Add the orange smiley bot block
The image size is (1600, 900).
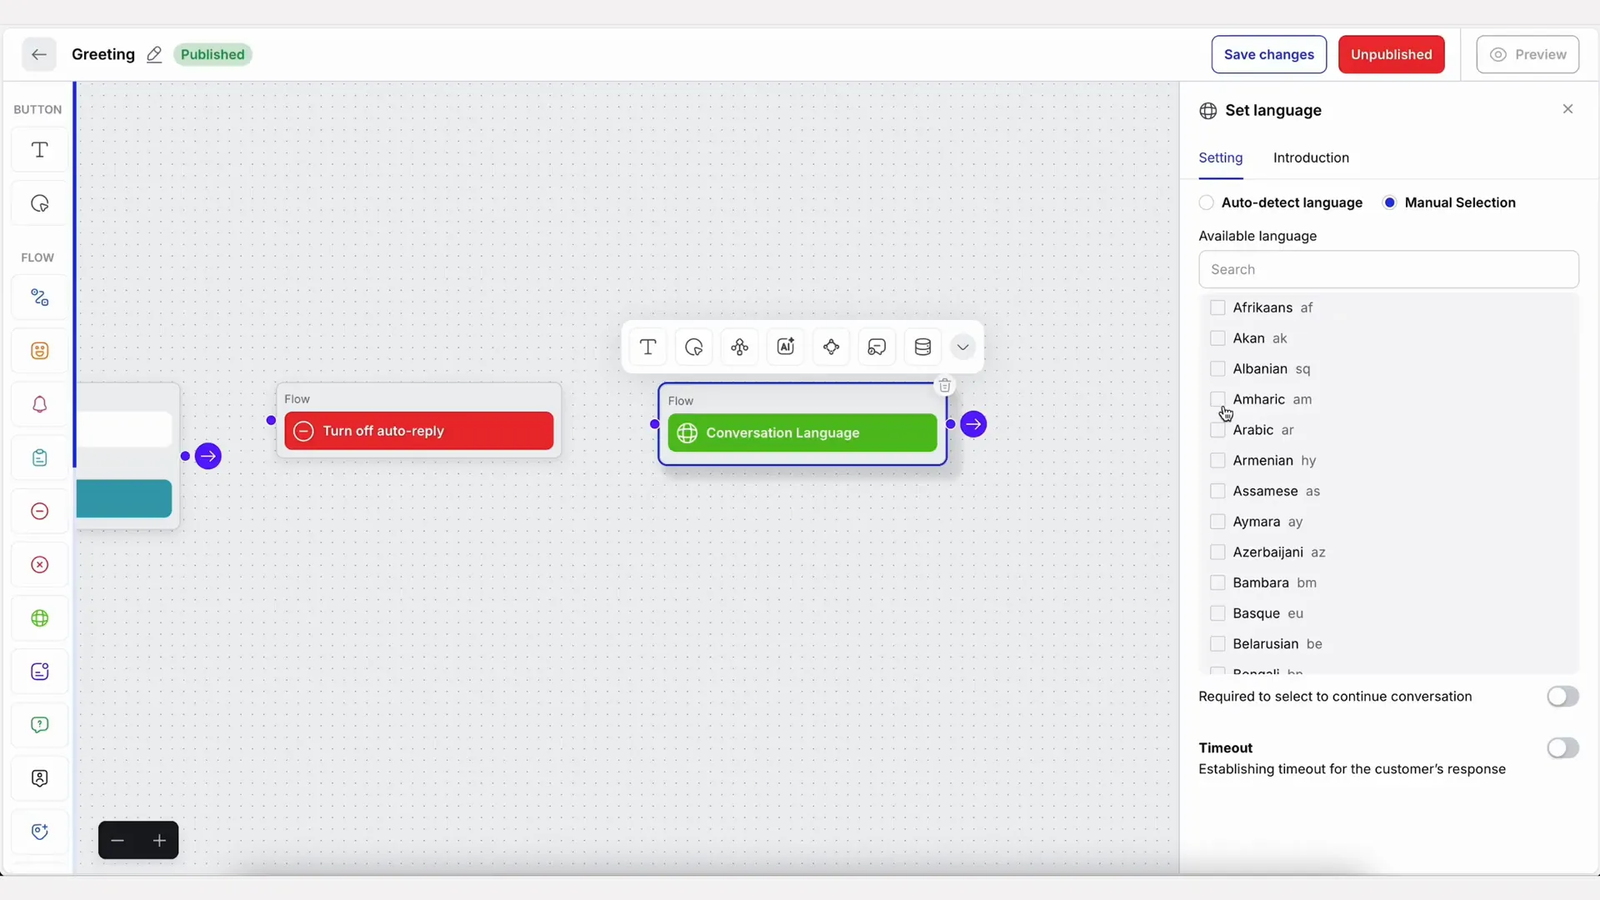pos(40,351)
